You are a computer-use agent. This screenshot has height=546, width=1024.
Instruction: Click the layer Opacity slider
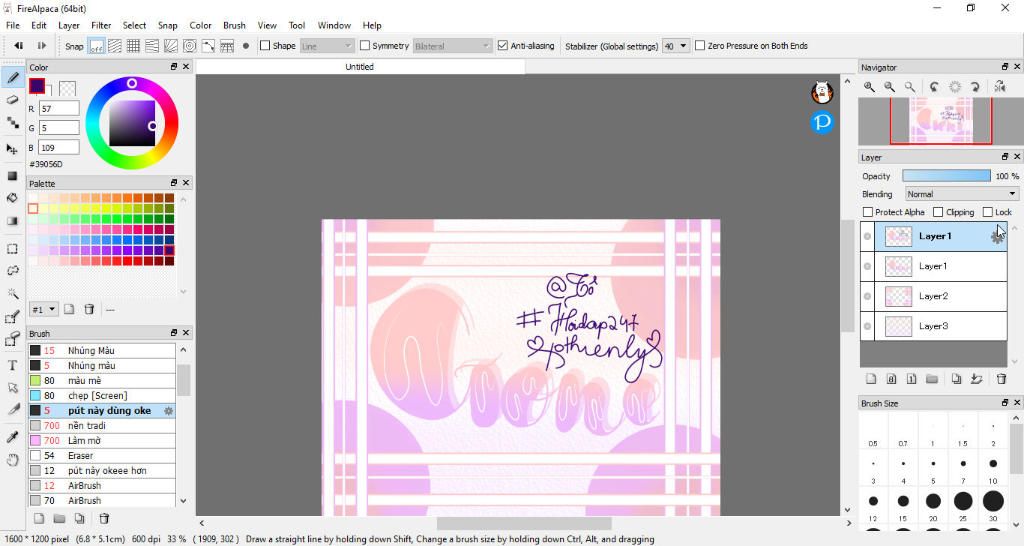(x=946, y=176)
